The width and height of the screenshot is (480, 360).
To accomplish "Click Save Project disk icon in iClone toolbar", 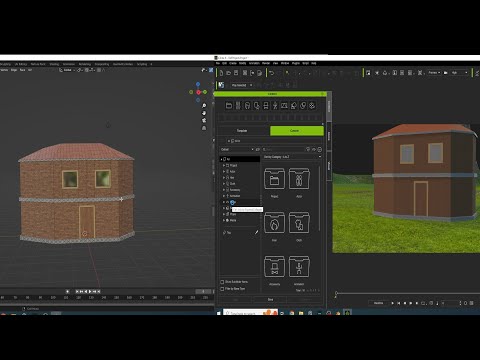I will (236, 73).
